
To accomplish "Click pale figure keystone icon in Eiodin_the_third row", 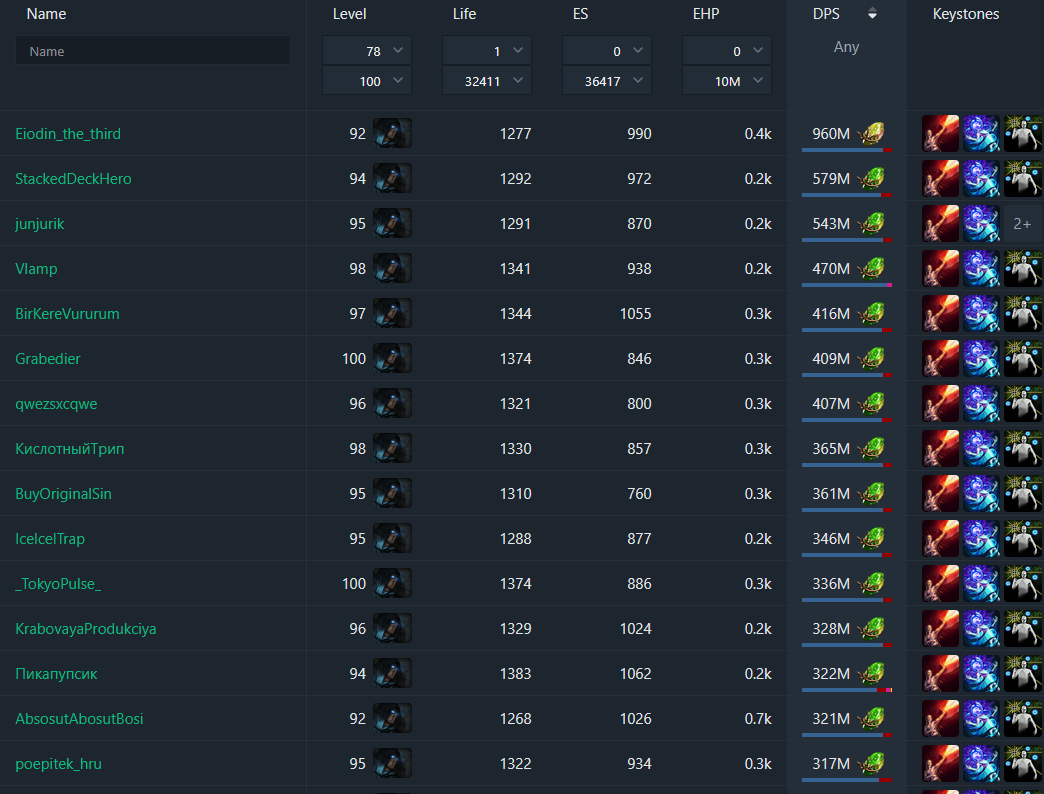I will 1023,133.
